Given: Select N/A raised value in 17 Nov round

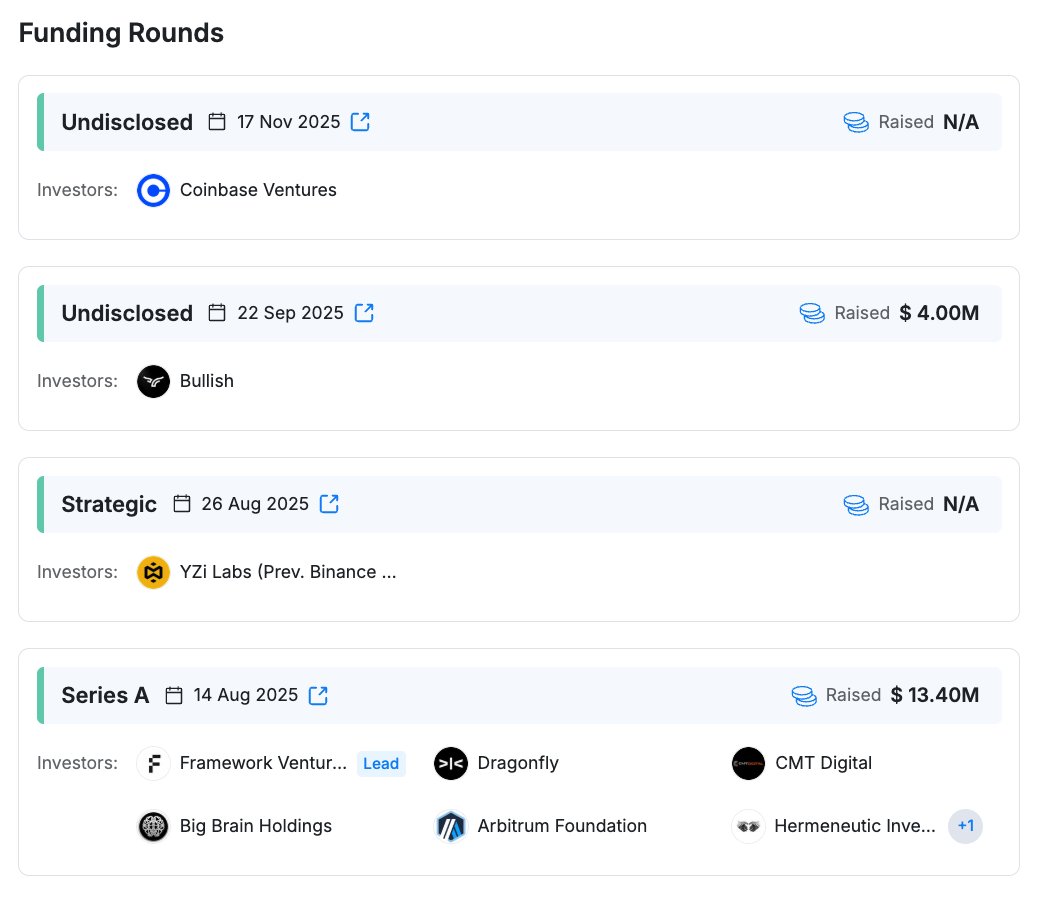Looking at the screenshot, I should [x=961, y=122].
